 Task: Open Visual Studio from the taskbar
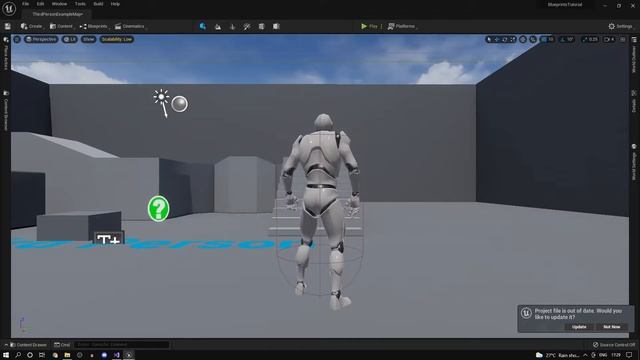pos(116,355)
